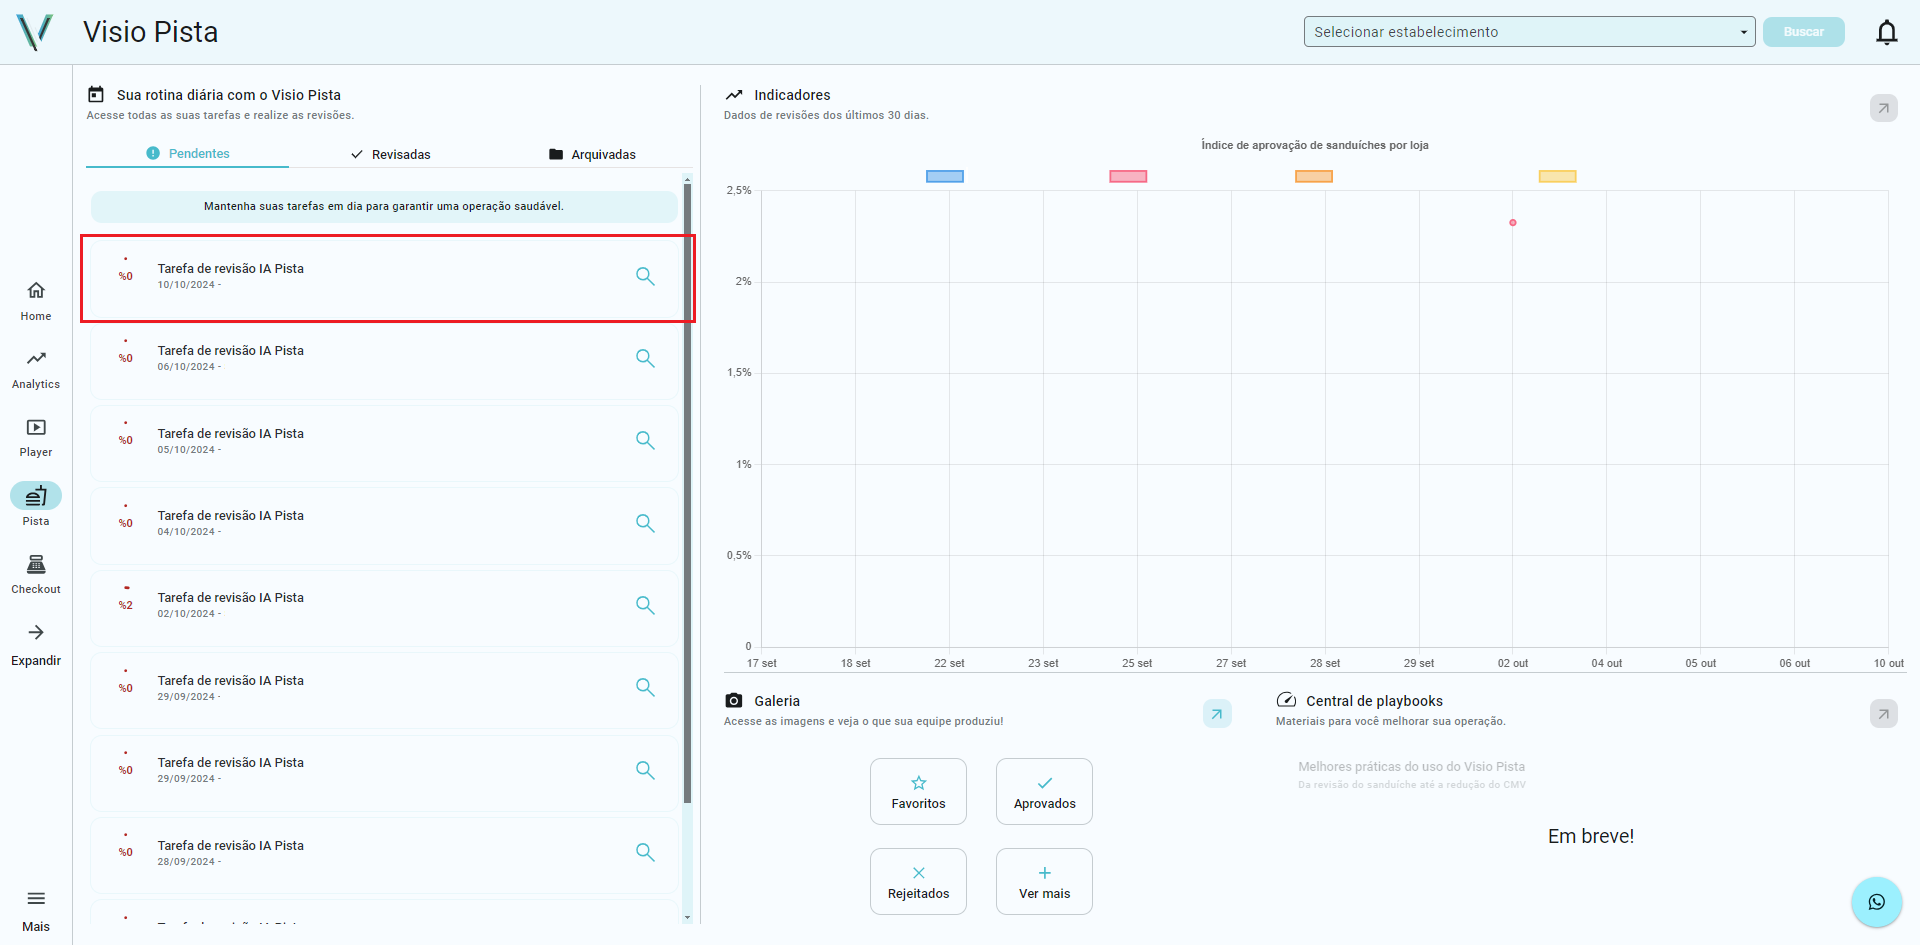The image size is (1920, 945).
Task: Open the Selecionar estabelecimento dropdown
Action: (x=1529, y=32)
